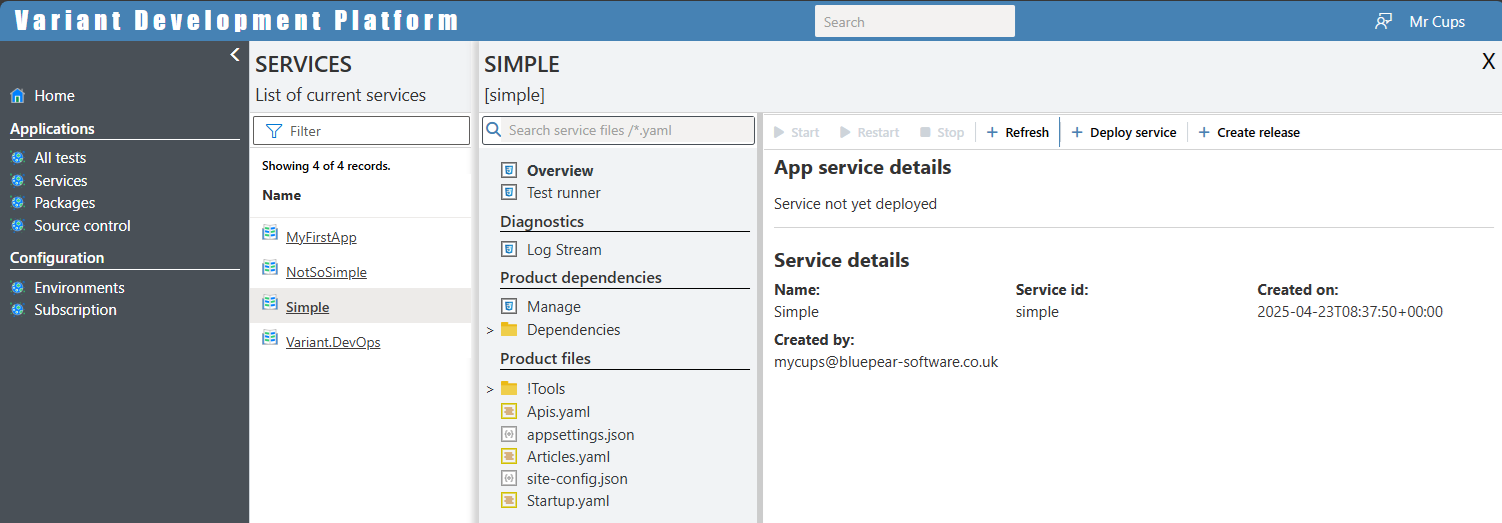
Task: Open the Environments configuration page
Action: [x=79, y=288]
